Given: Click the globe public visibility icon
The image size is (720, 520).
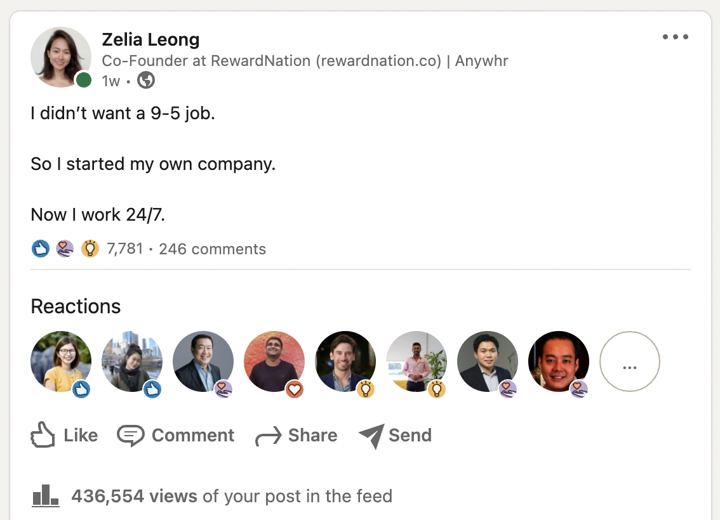Looking at the screenshot, I should click(146, 80).
